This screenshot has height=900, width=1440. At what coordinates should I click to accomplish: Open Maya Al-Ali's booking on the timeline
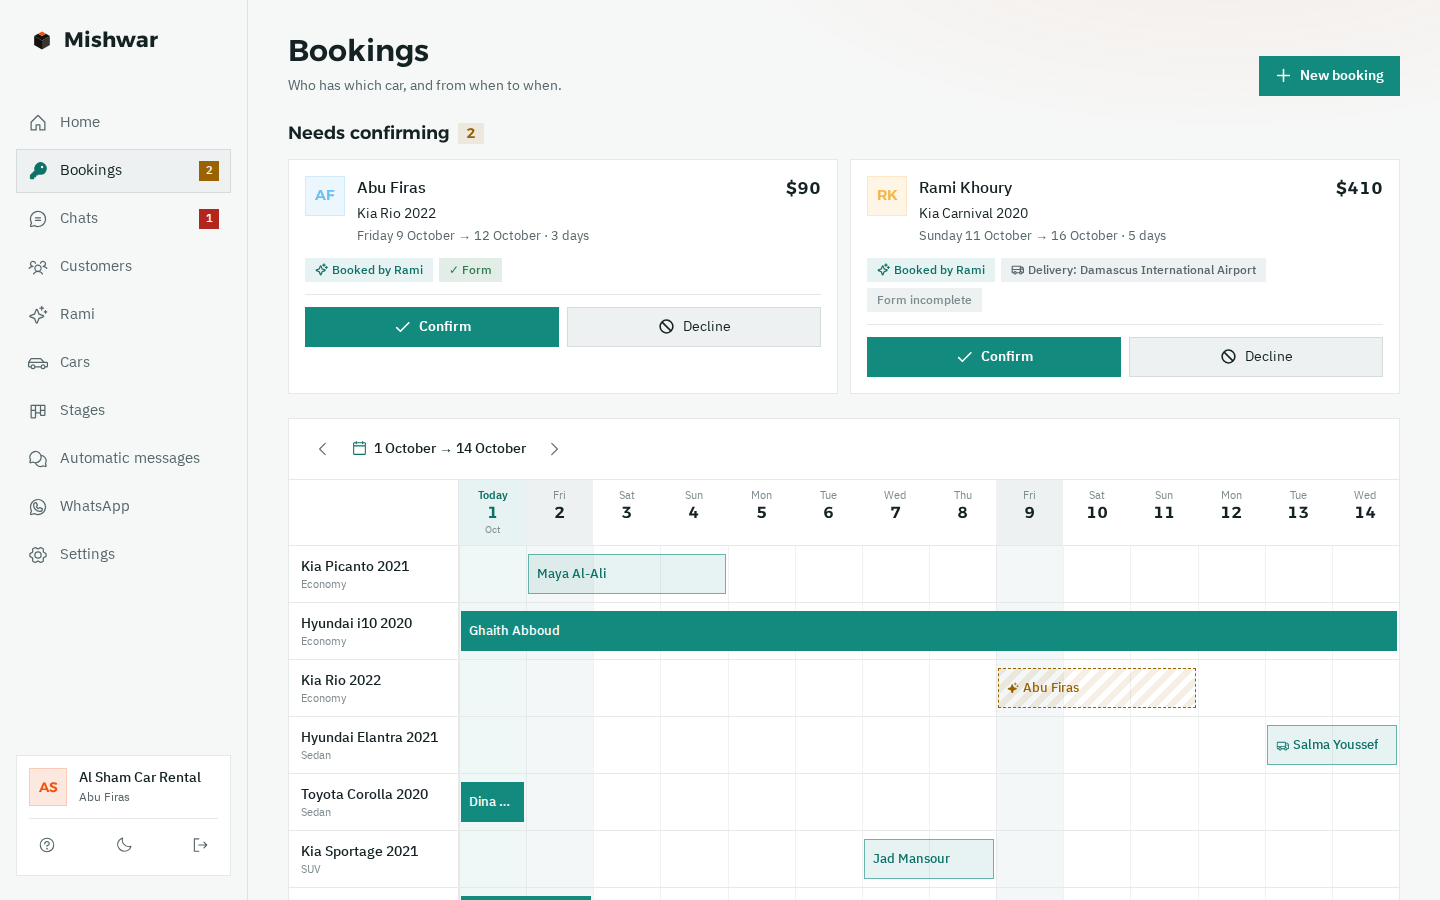point(627,574)
